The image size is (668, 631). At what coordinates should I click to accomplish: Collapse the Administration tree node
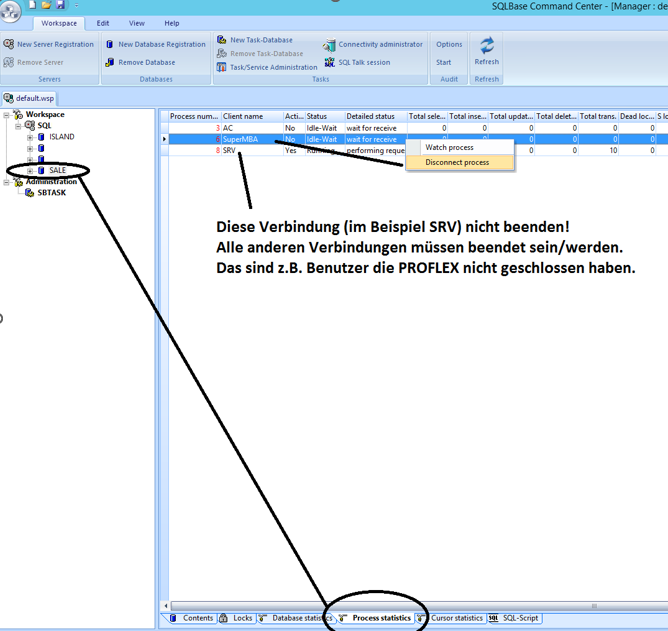point(7,182)
